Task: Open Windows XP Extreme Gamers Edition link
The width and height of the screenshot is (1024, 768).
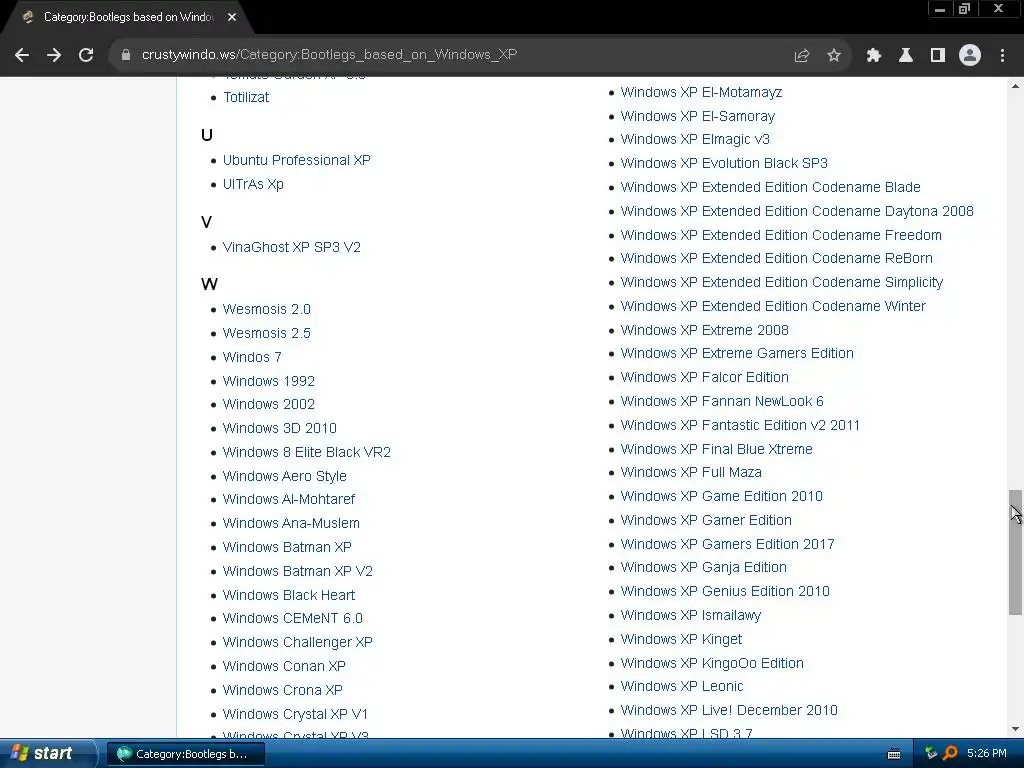Action: (737, 353)
